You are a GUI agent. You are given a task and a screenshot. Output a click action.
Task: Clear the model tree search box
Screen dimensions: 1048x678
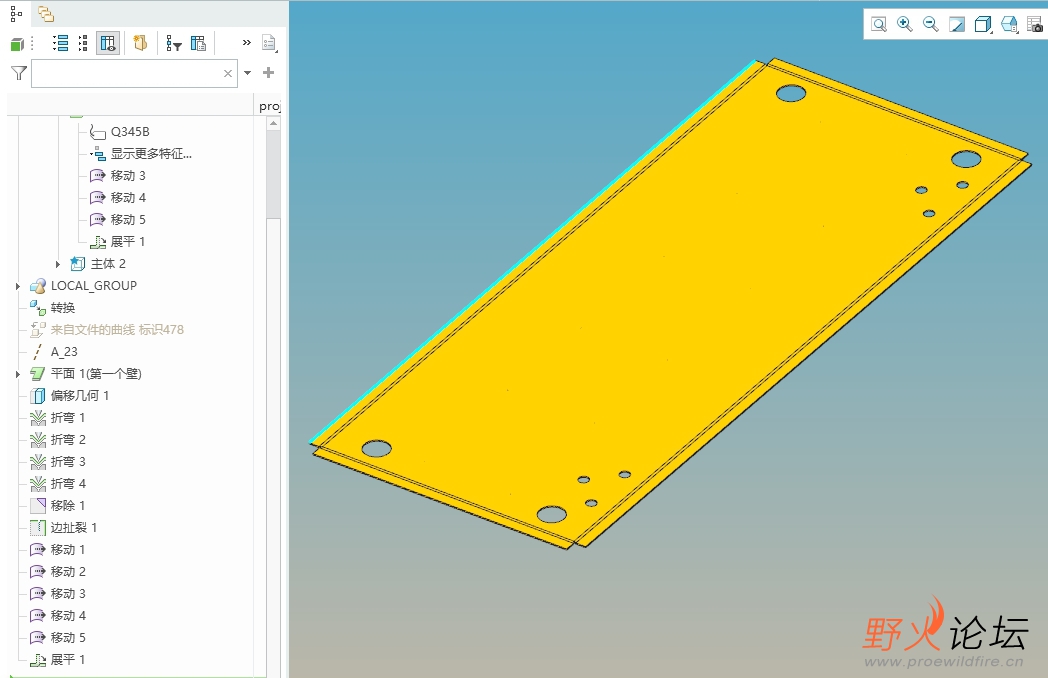tap(228, 73)
